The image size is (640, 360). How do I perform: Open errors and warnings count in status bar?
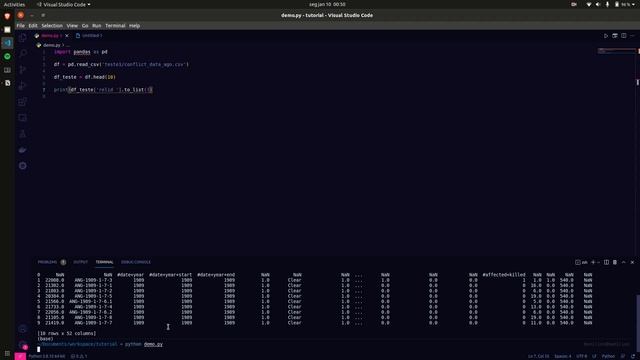coord(79,356)
